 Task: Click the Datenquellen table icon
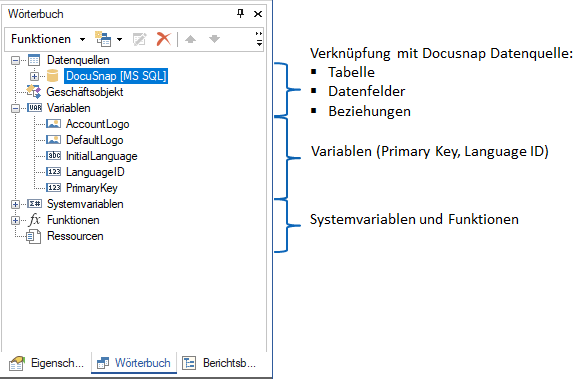tap(34, 60)
